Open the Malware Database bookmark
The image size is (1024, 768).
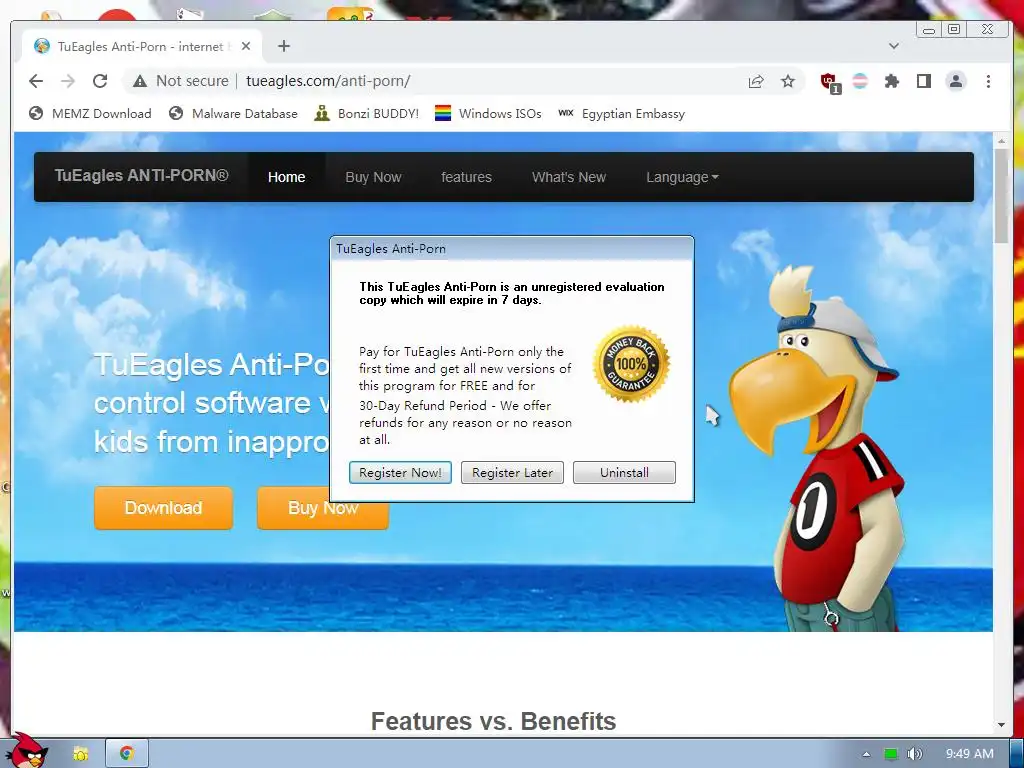232,114
